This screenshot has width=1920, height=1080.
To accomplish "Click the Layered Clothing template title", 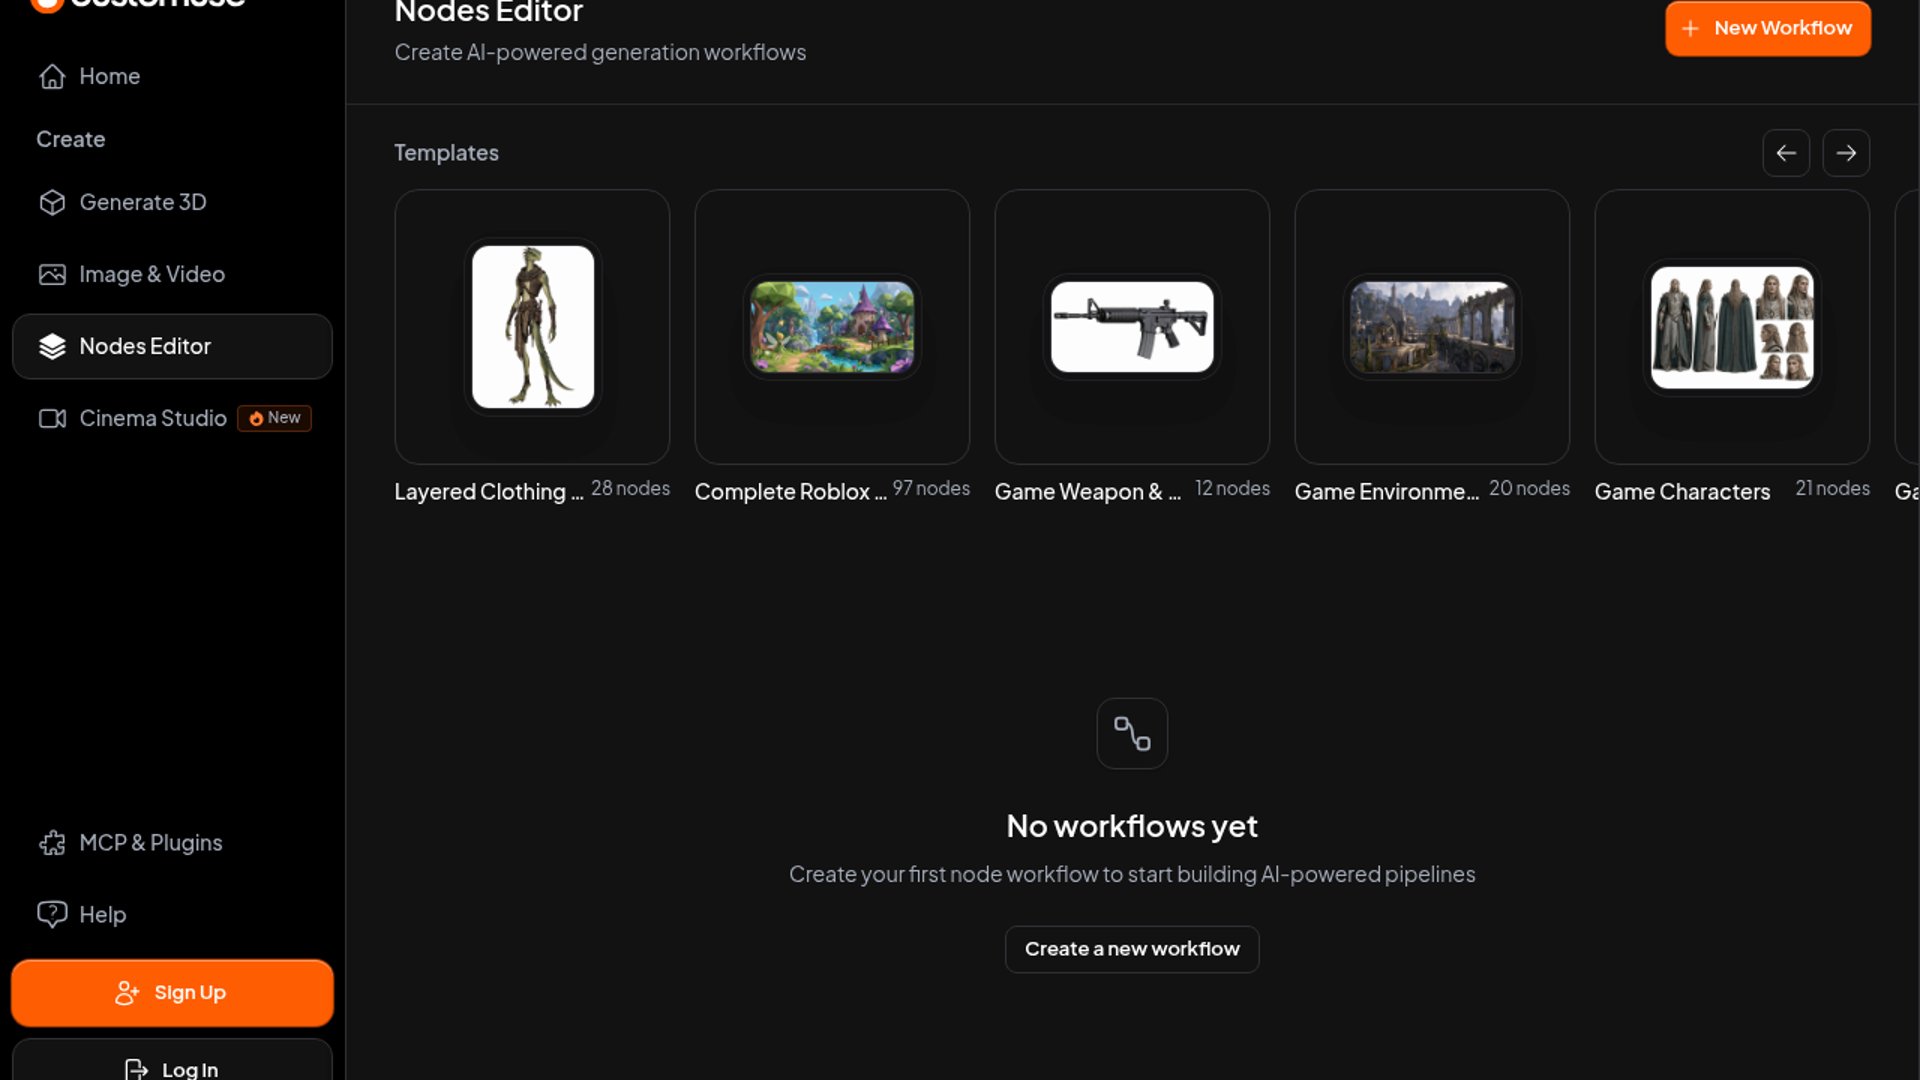I will pyautogui.click(x=488, y=492).
